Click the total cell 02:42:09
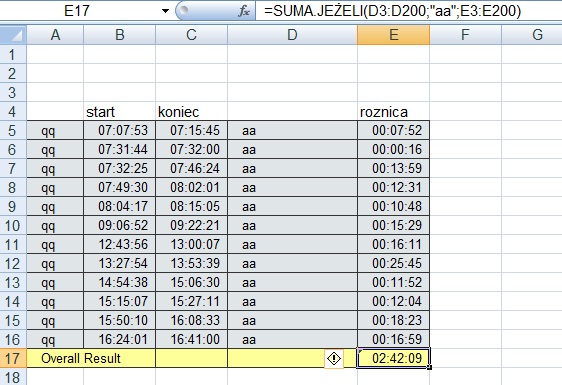The width and height of the screenshot is (562, 385). [394, 358]
